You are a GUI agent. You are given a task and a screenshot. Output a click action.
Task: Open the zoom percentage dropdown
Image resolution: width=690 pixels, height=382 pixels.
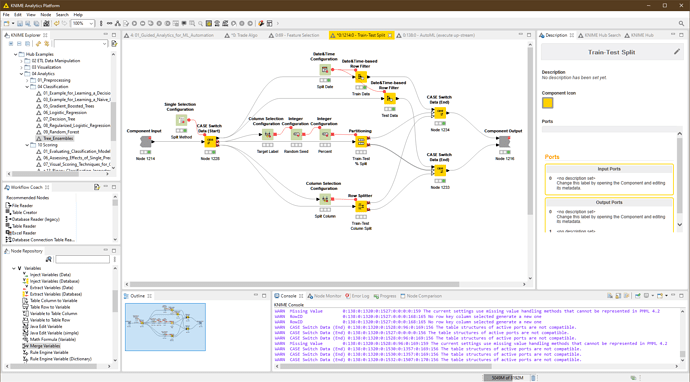click(x=92, y=23)
